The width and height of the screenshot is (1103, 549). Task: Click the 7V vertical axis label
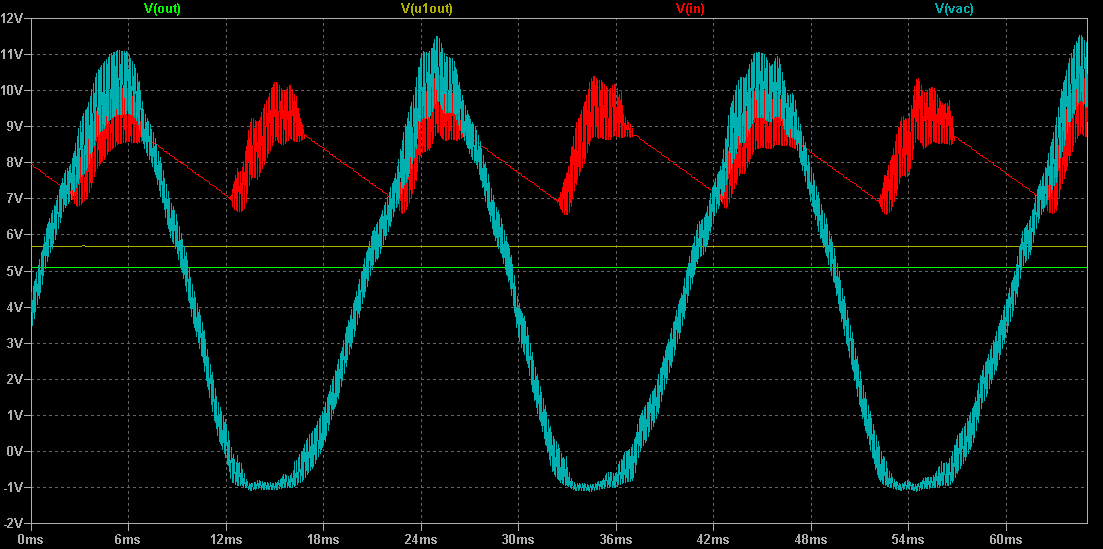16,198
